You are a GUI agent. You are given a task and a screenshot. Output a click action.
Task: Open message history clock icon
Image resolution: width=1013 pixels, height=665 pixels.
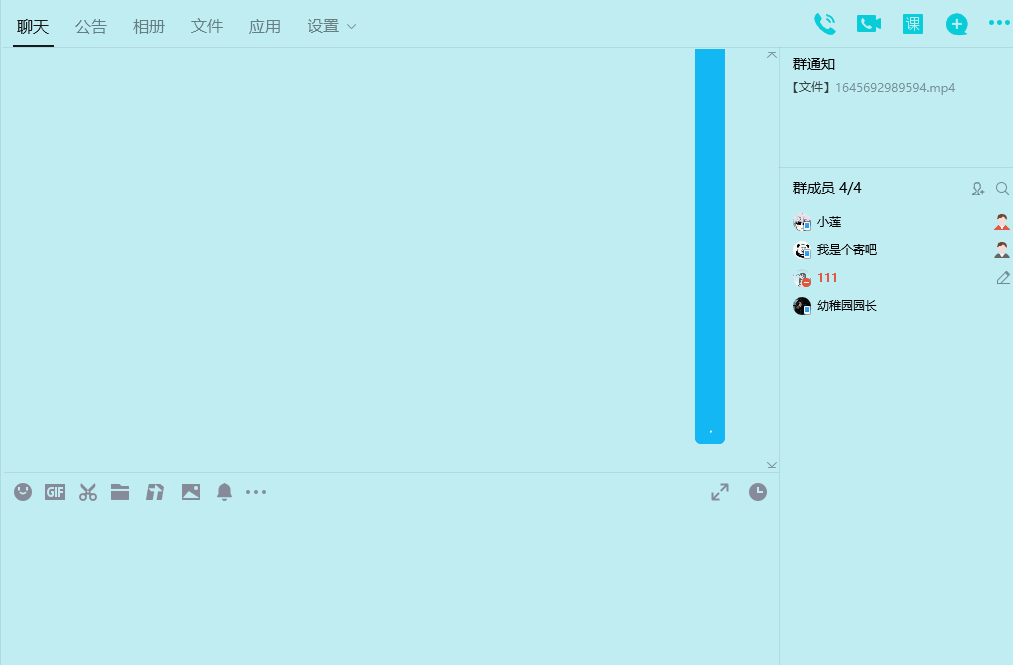click(758, 492)
